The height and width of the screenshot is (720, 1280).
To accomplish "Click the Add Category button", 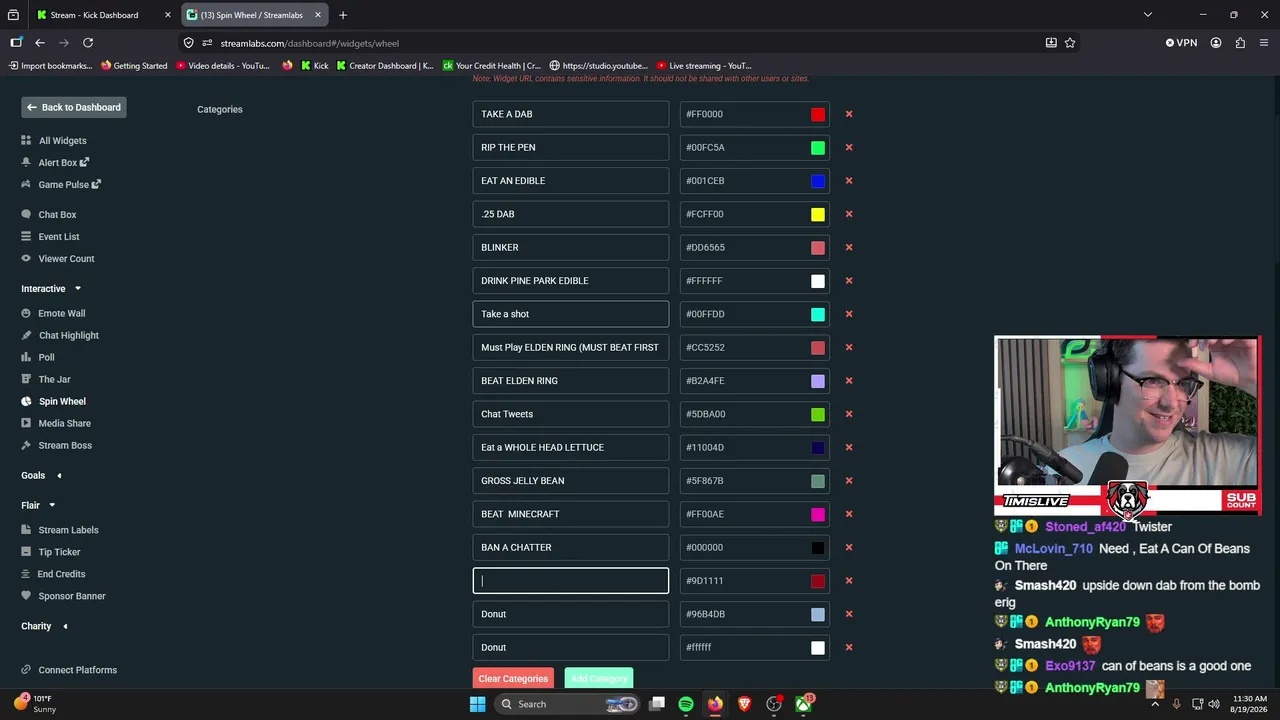I will 599,678.
